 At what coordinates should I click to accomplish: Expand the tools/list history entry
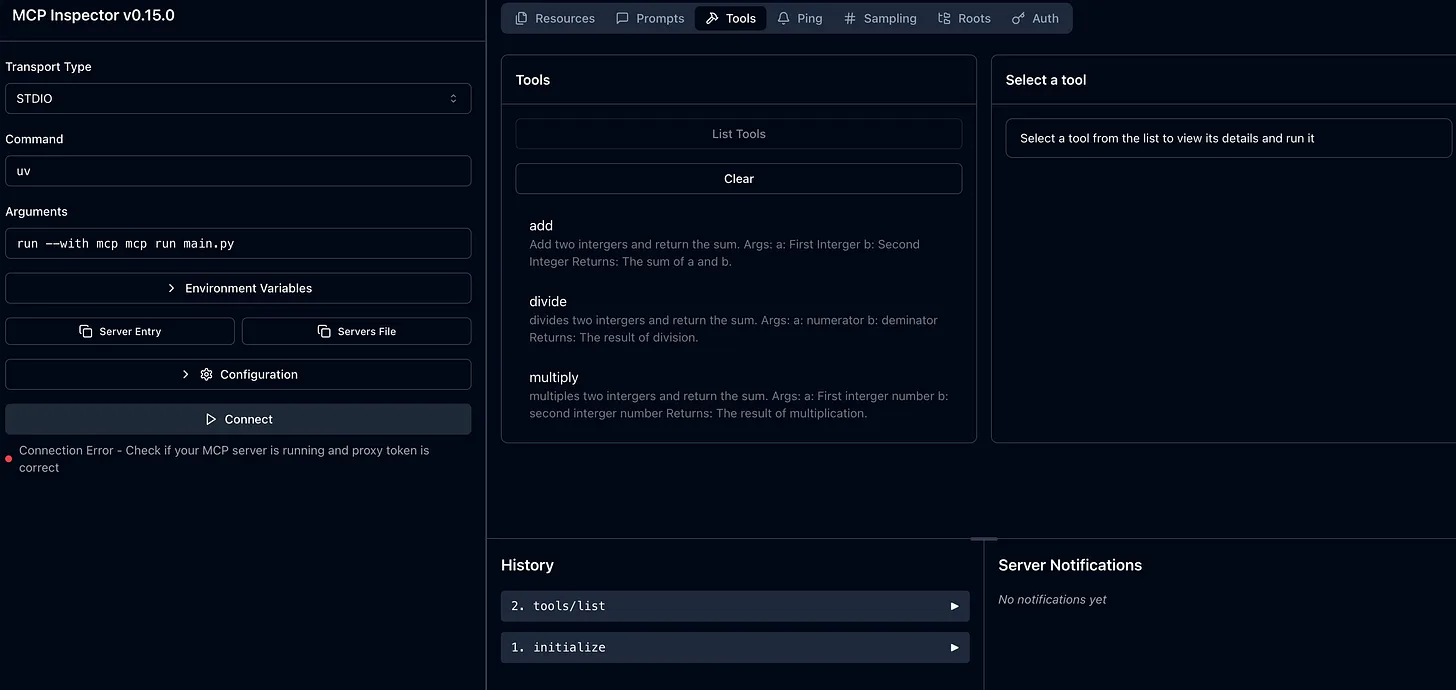point(735,606)
